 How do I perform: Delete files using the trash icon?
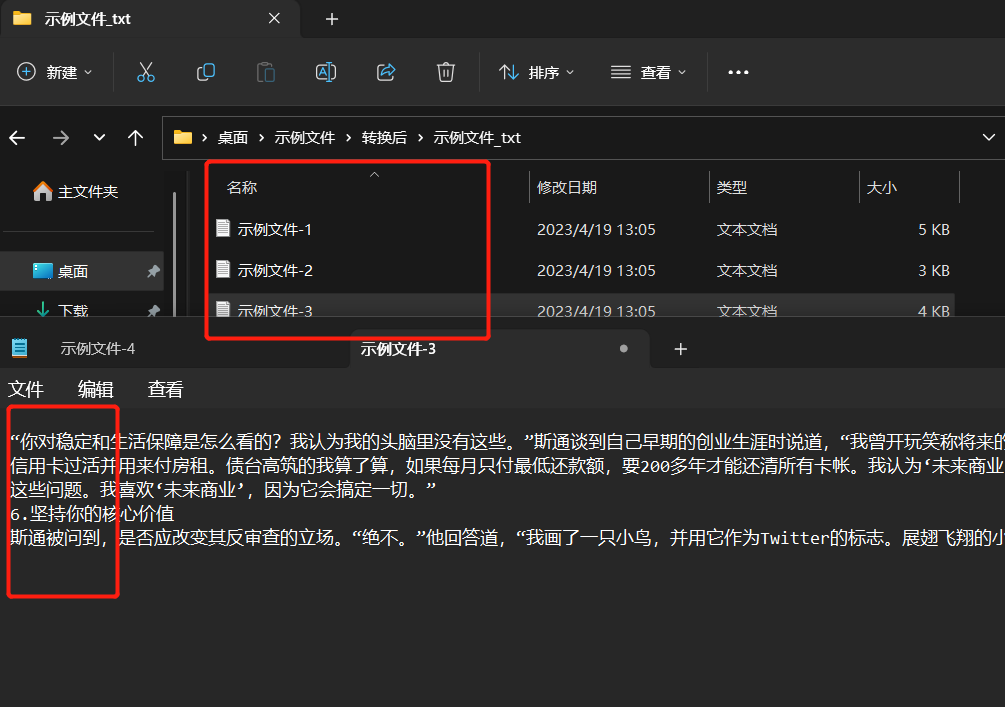pos(445,71)
